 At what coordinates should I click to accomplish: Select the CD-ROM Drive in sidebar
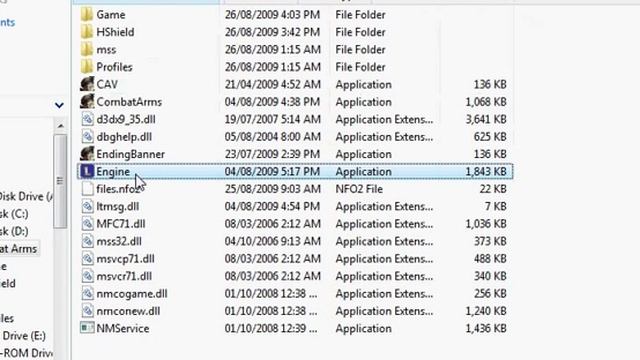point(26,353)
